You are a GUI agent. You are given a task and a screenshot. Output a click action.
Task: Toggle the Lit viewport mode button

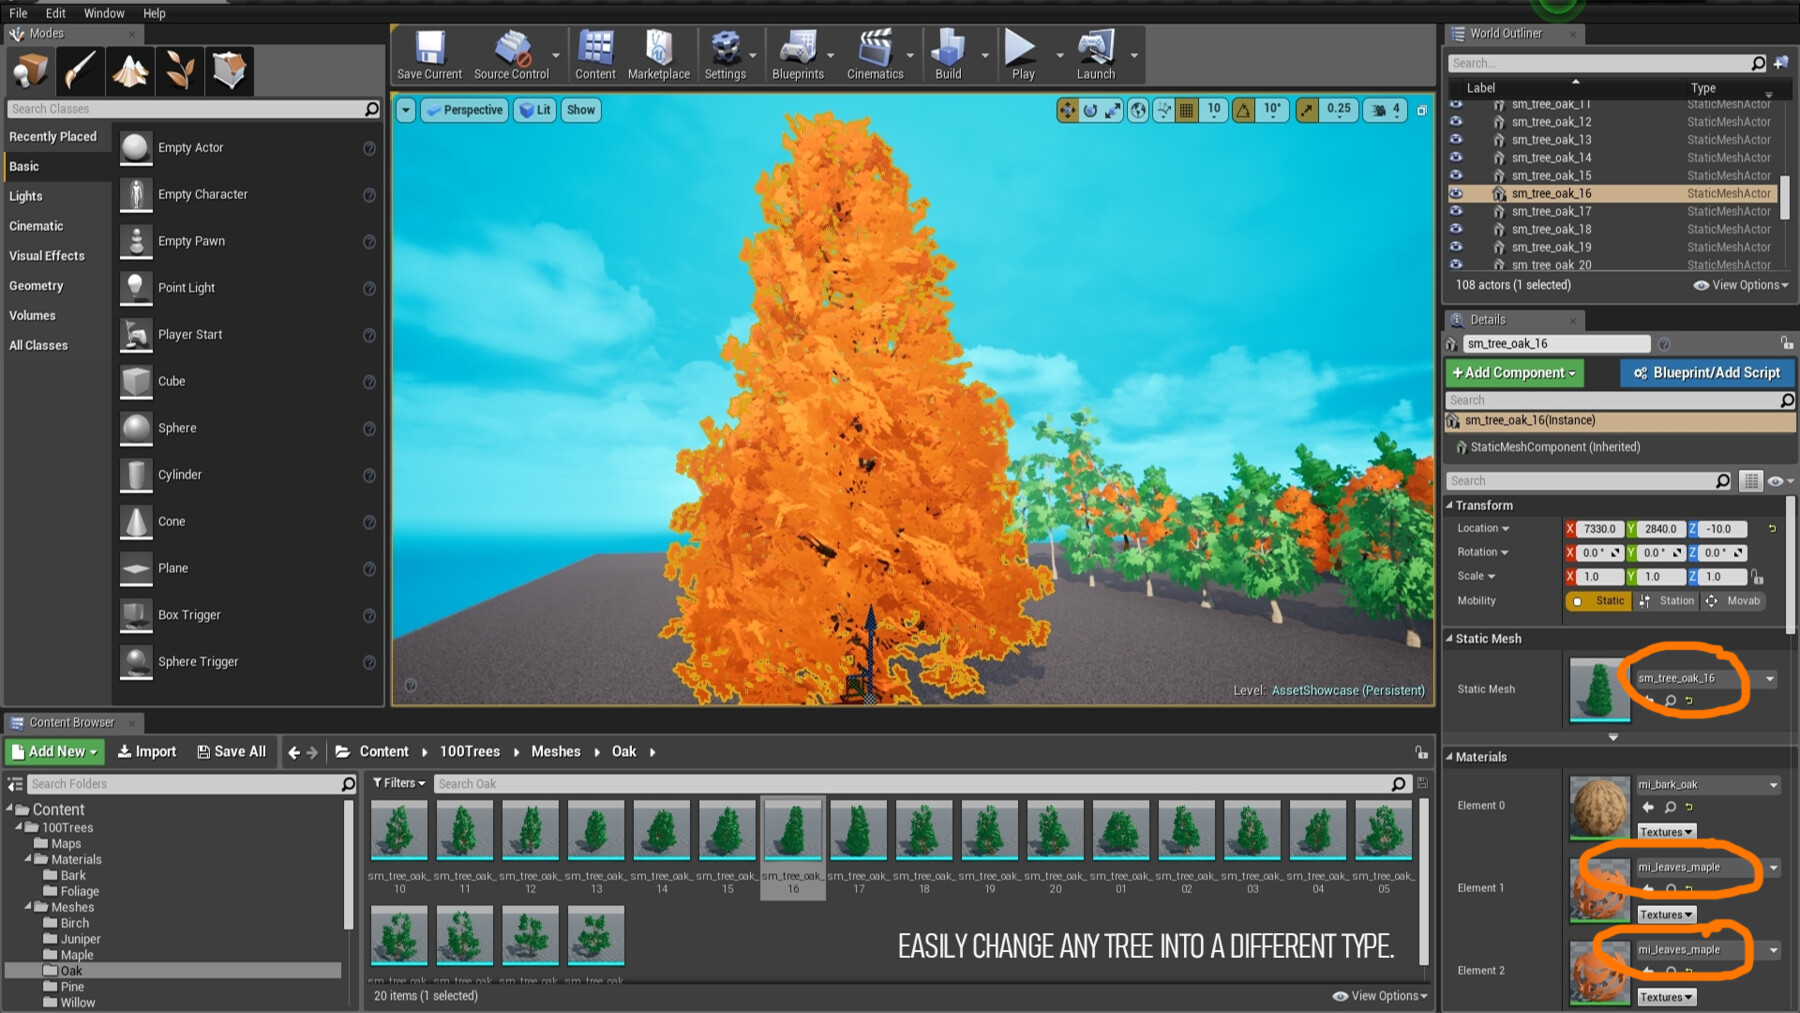537,110
